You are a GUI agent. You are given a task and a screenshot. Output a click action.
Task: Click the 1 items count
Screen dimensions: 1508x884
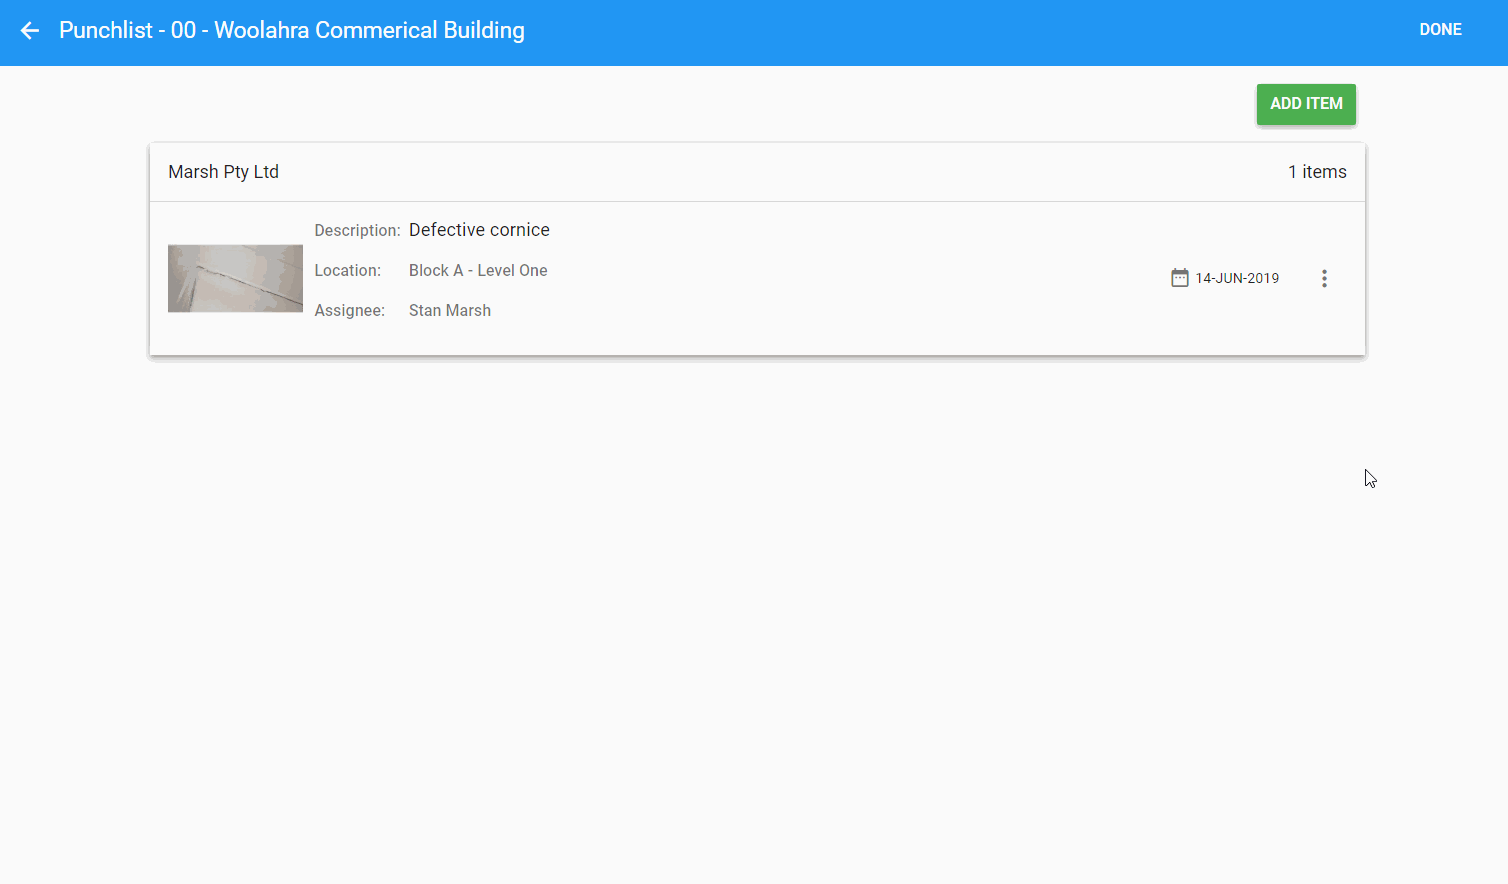coord(1317,172)
